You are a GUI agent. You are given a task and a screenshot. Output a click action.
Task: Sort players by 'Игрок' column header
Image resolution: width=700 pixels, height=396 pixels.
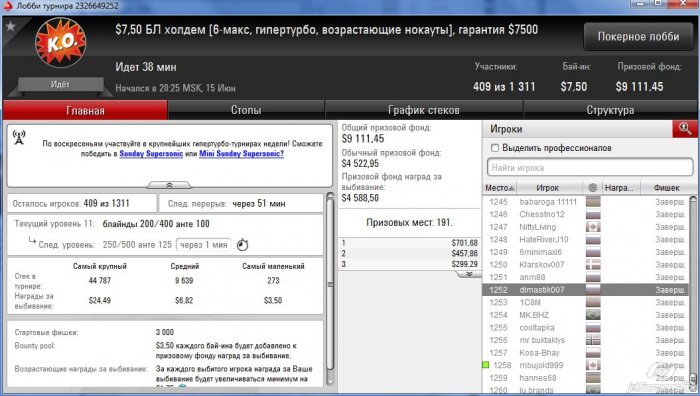(x=548, y=188)
